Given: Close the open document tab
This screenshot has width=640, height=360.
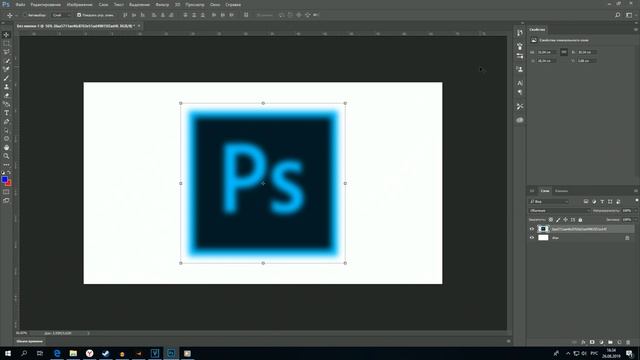Looking at the screenshot, I should (139, 26).
